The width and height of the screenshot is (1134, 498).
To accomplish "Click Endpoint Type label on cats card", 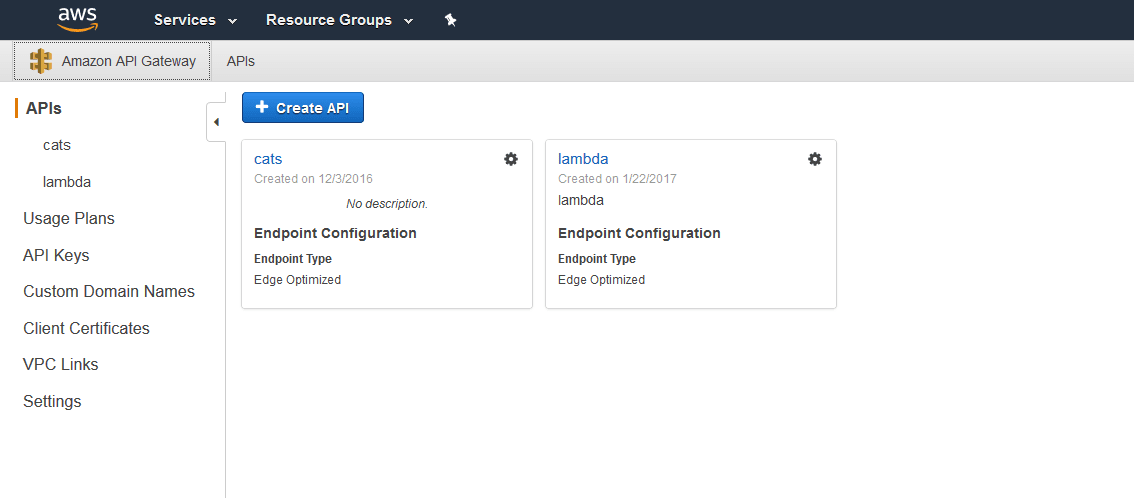I will pos(293,259).
